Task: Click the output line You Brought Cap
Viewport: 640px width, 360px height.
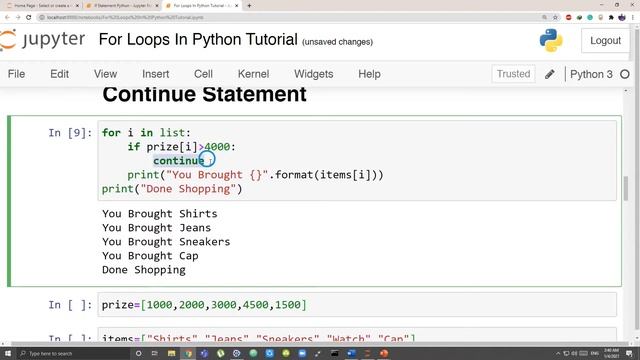Action: (150, 256)
